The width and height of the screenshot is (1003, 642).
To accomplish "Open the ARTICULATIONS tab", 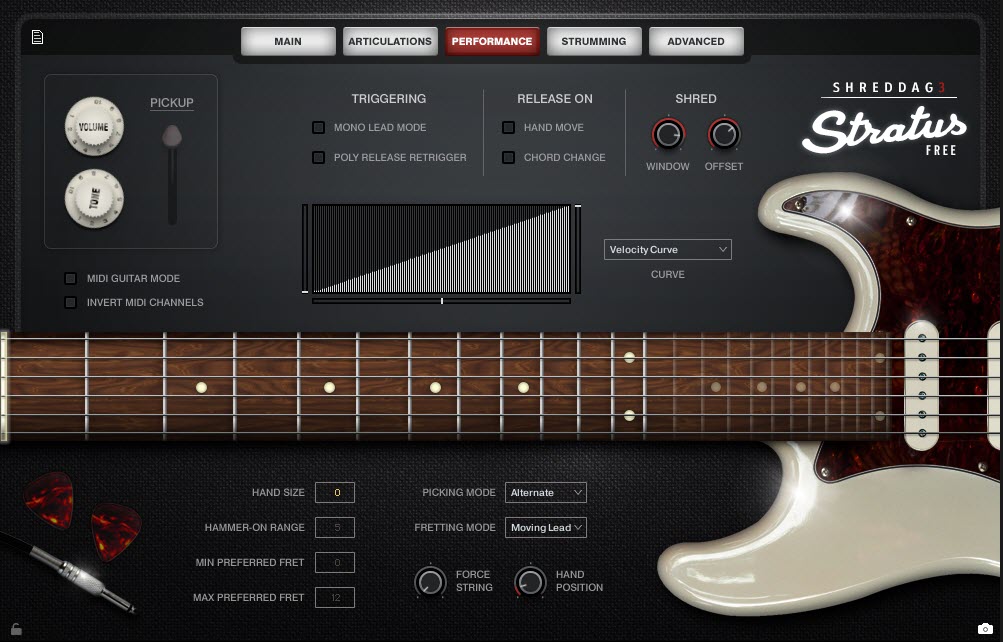I will (390, 41).
